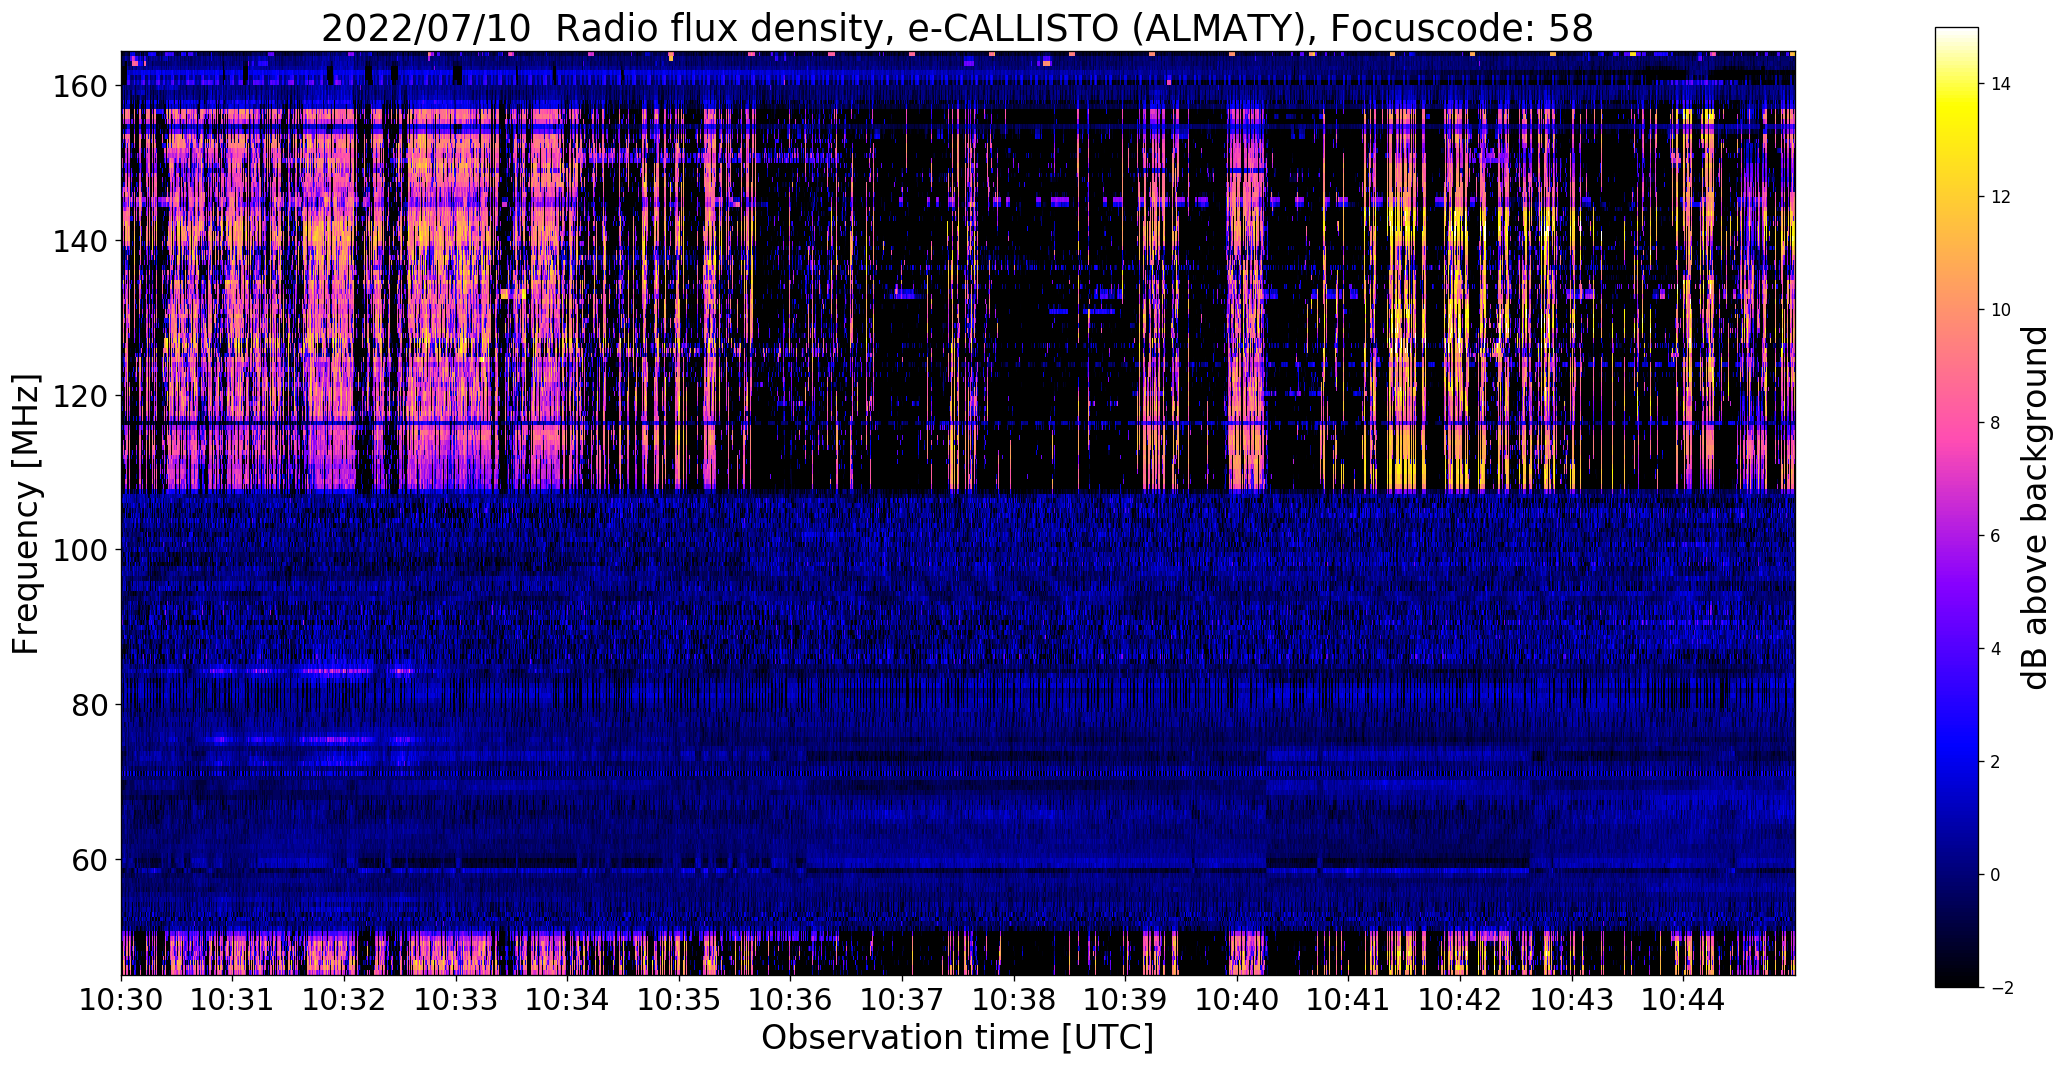
Task: Click the colorbar tick label 8
Action: (1995, 423)
